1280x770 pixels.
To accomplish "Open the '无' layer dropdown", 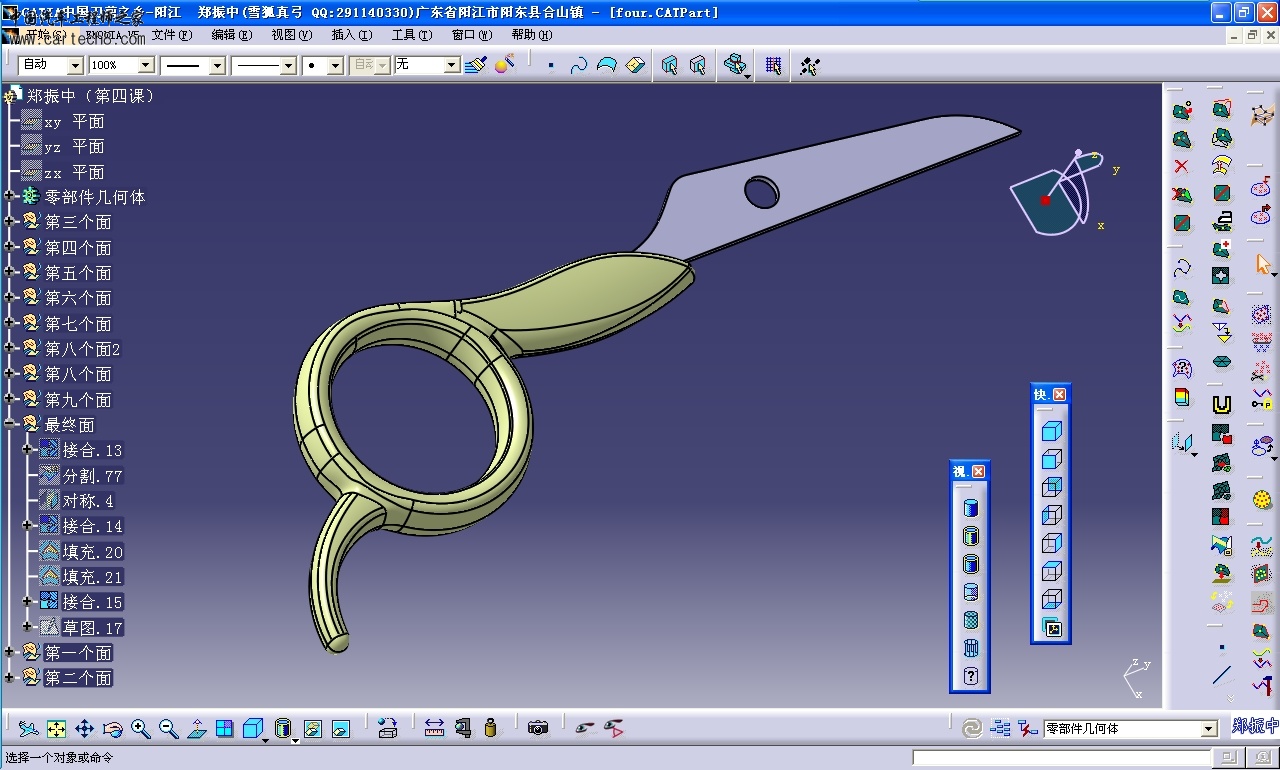I will point(452,65).
